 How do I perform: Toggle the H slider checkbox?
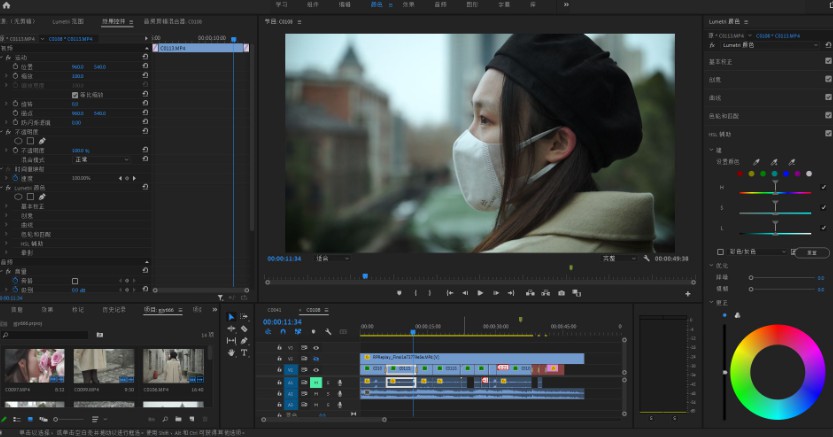click(823, 187)
